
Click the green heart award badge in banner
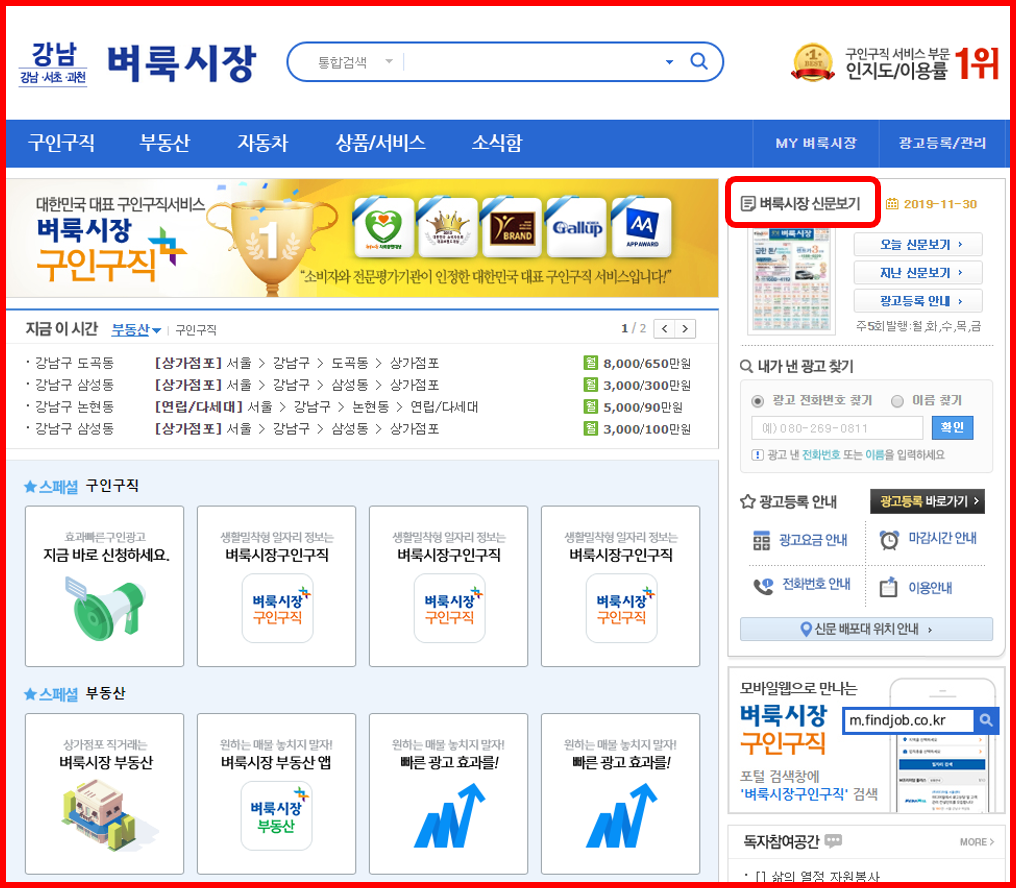point(384,228)
